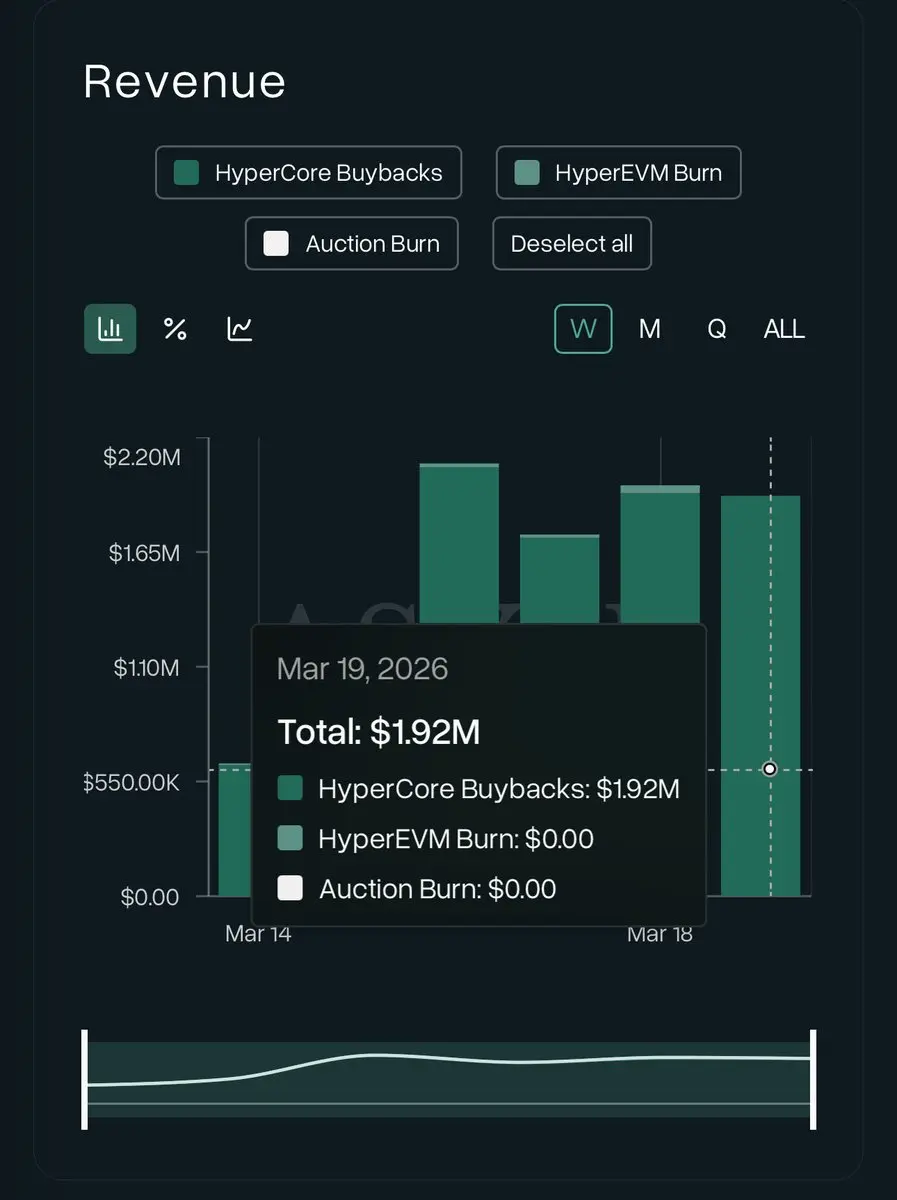
Task: Click the Deselect all button
Action: coord(572,244)
